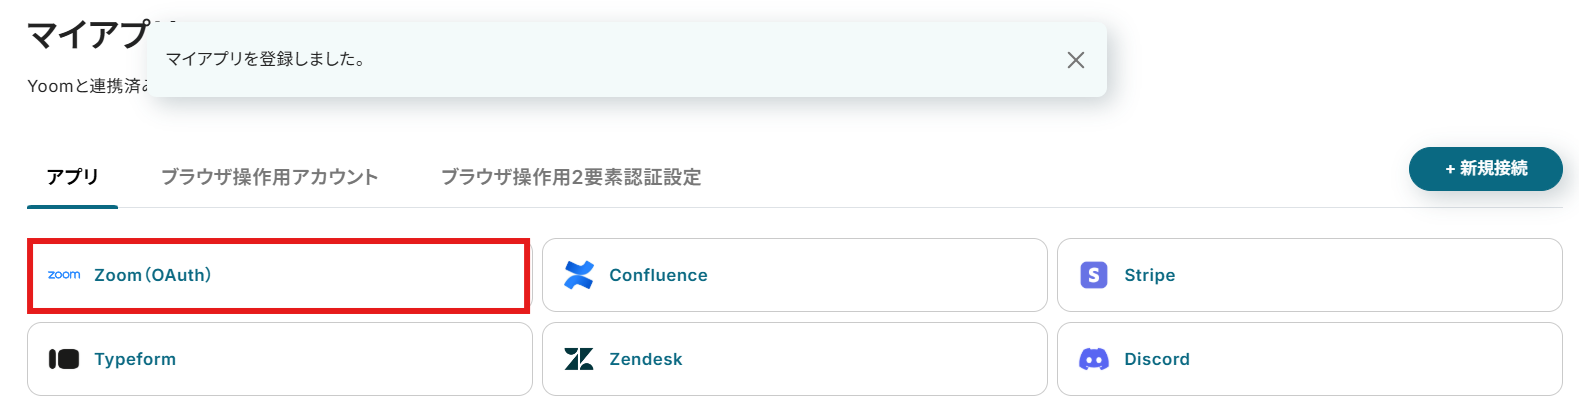Click the Zendesk logo icon

579,359
